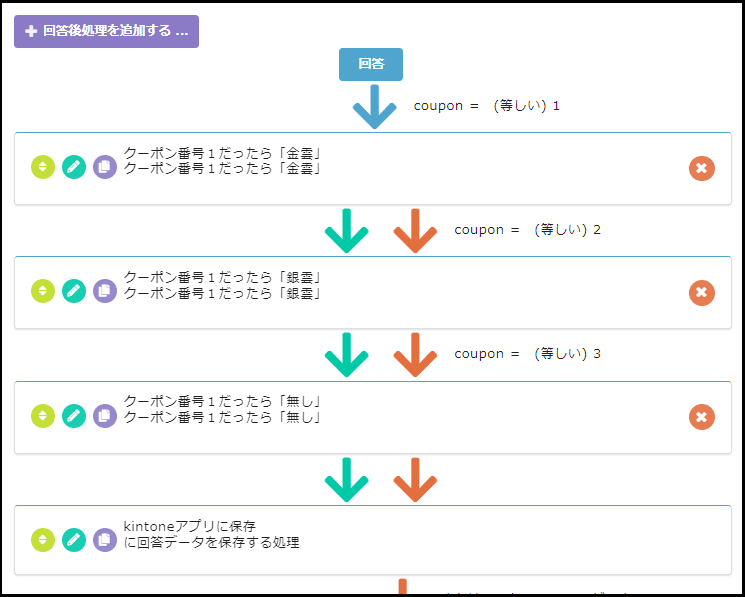Duplicate the 金雲 process with copy icon
Viewport: 745px width, 597px height.
pos(105,167)
